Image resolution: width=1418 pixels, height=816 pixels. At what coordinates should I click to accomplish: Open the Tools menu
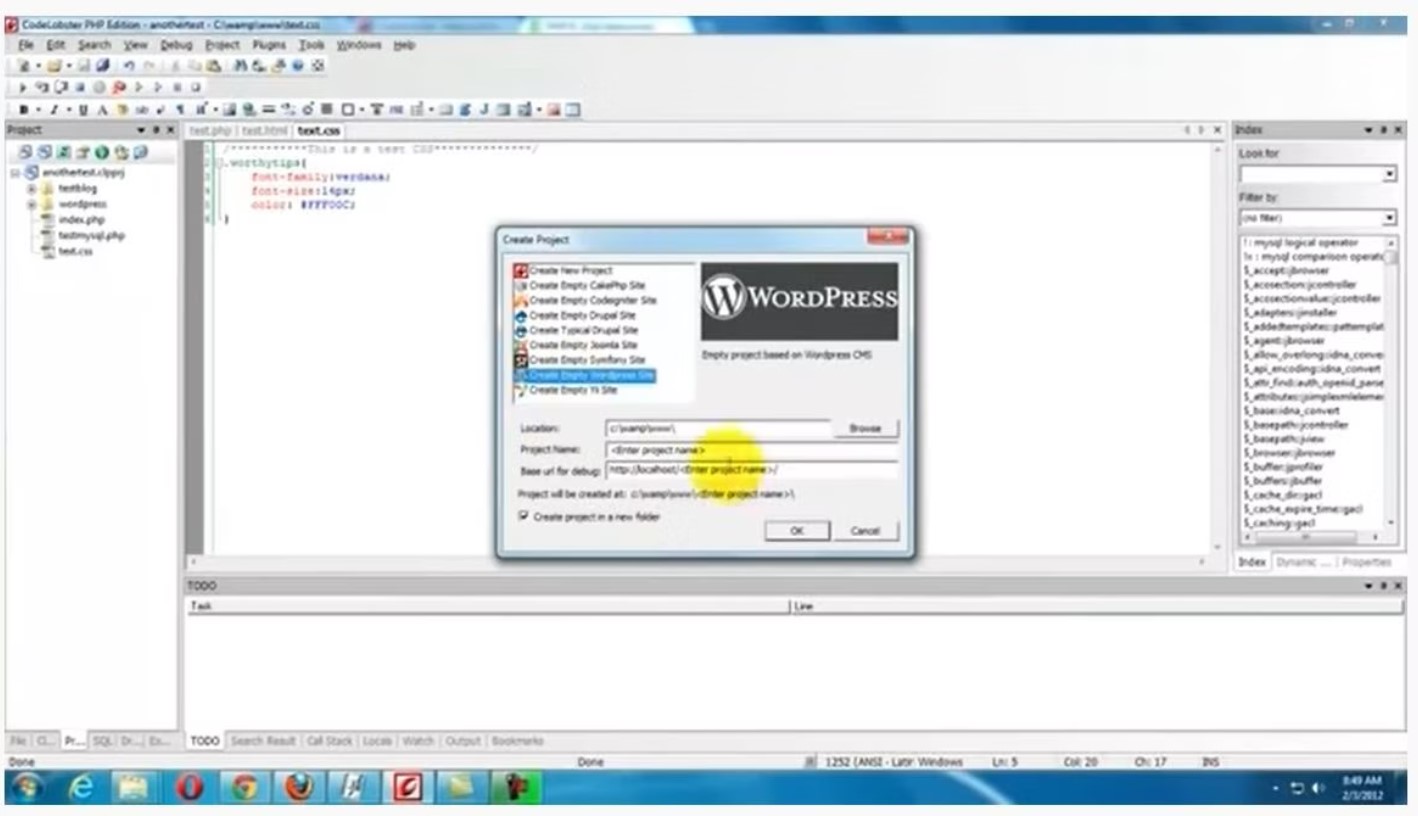[x=312, y=45]
